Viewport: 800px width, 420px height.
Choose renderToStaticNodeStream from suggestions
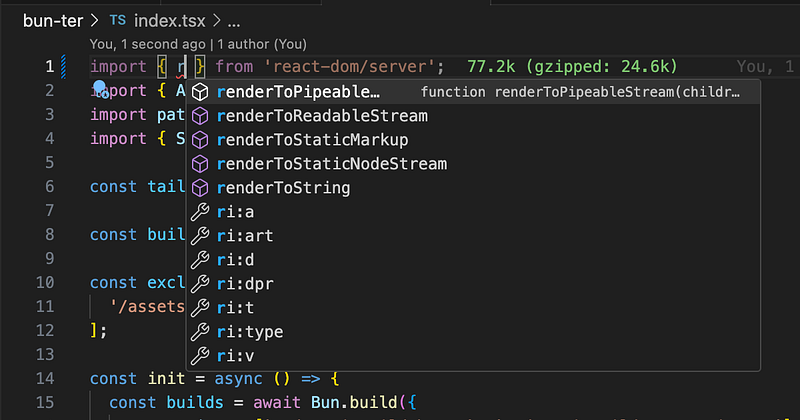[x=473, y=164]
